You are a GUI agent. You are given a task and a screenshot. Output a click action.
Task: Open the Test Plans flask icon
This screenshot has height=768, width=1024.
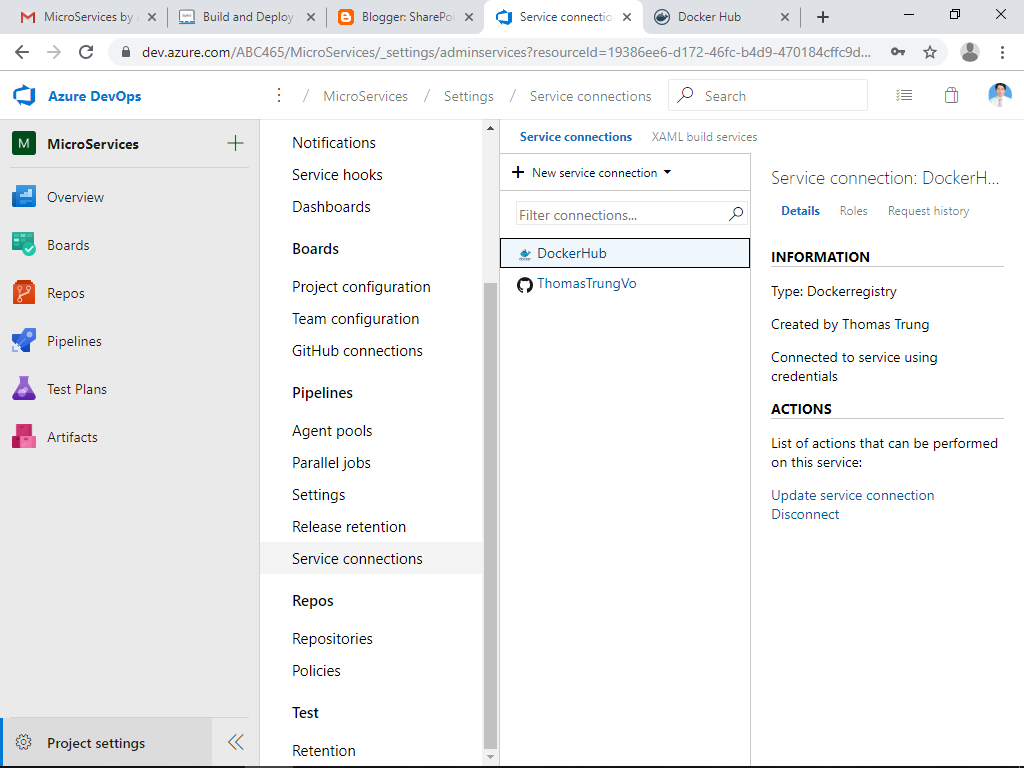(x=24, y=389)
